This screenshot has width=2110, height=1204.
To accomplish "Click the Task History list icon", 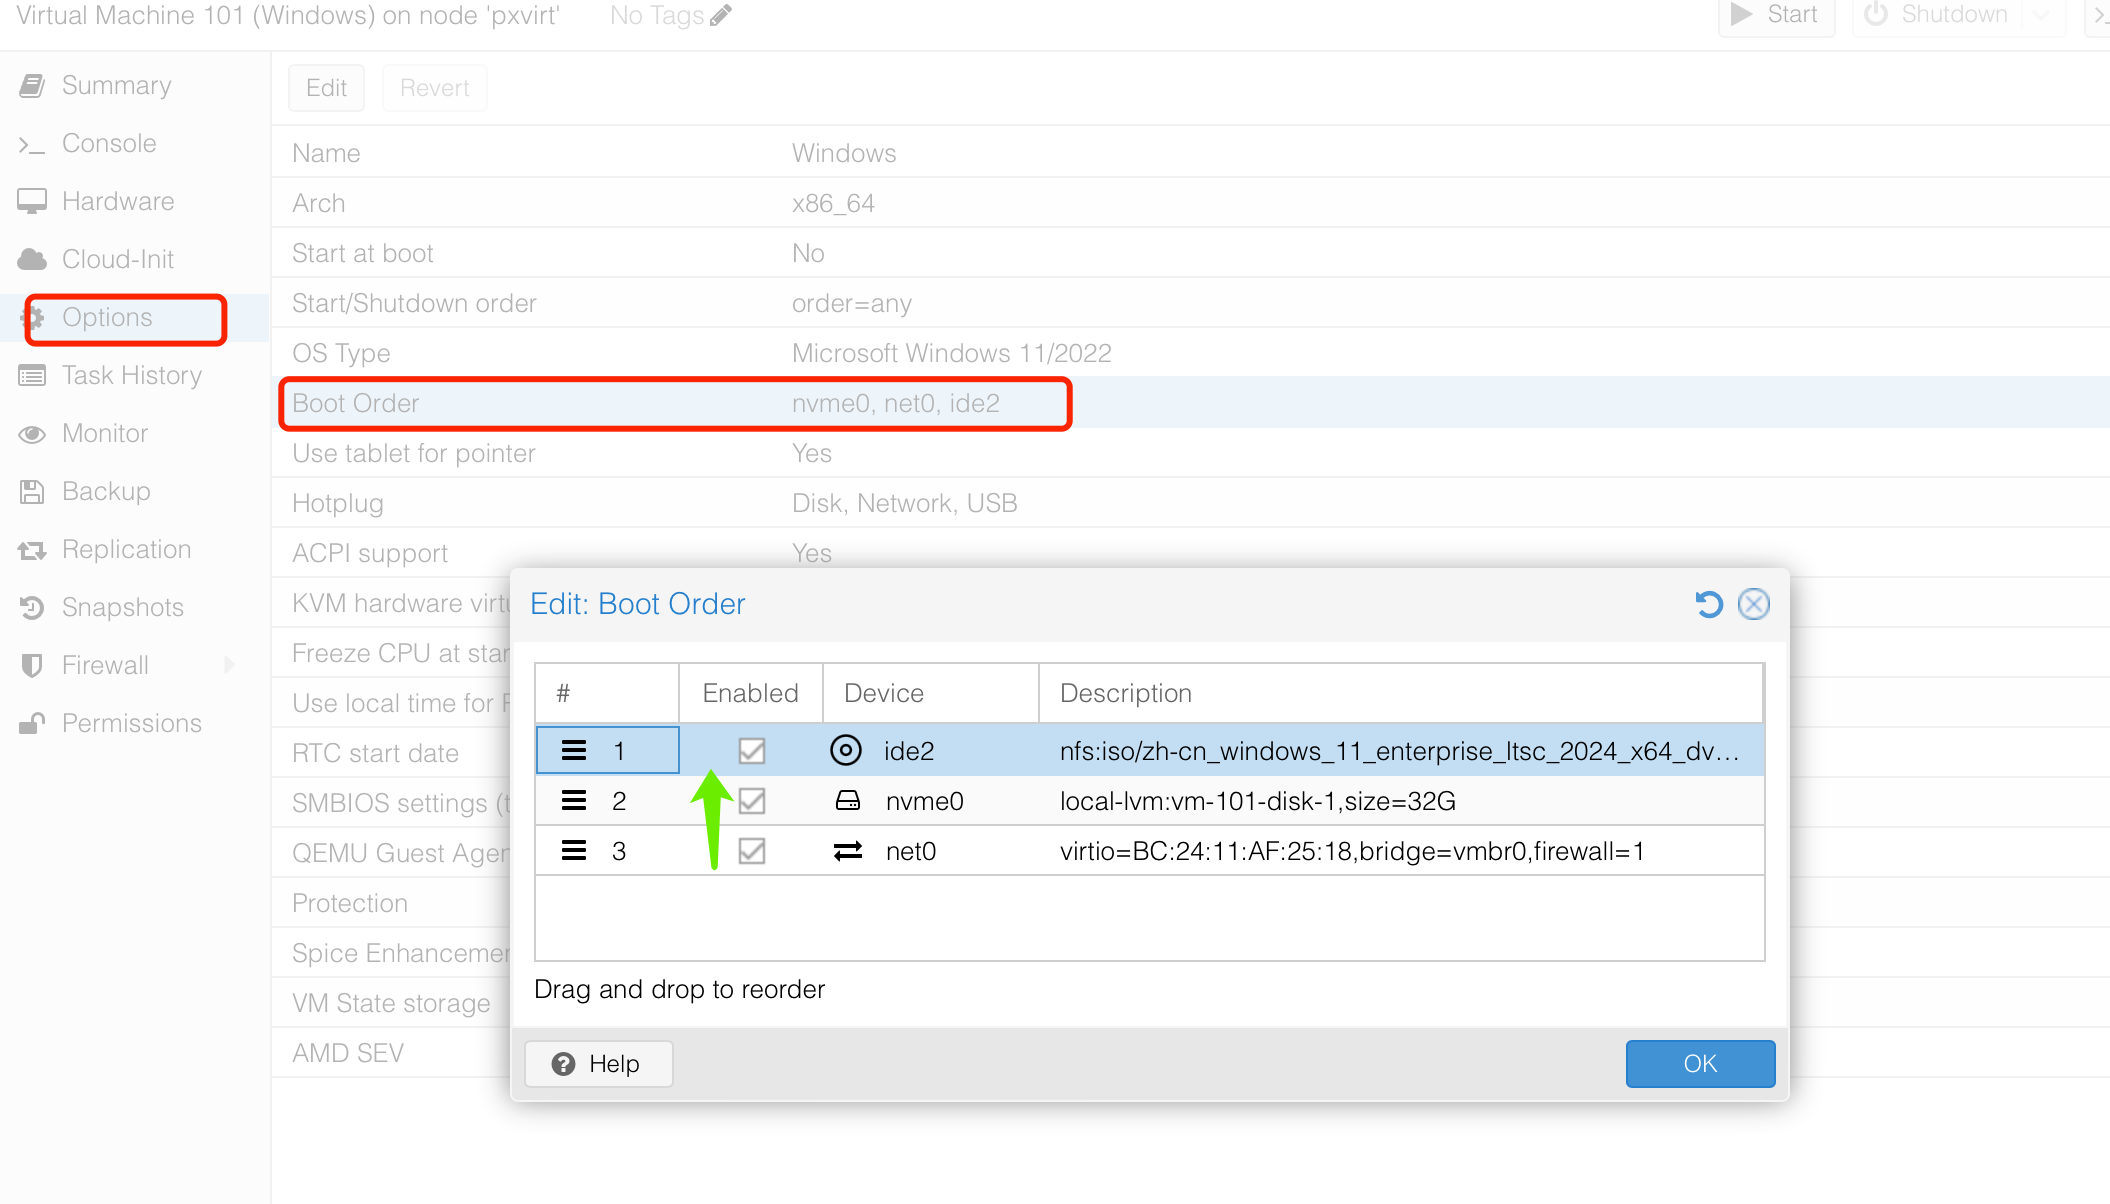I will 32,376.
